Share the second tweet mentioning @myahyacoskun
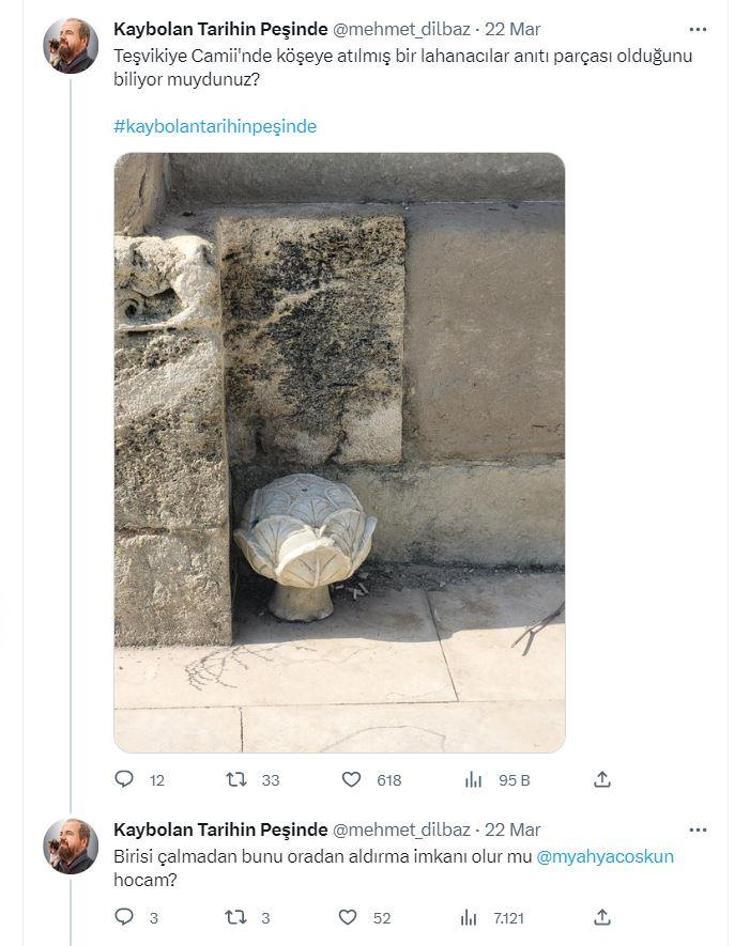This screenshot has width=750, height=946. click(x=602, y=917)
